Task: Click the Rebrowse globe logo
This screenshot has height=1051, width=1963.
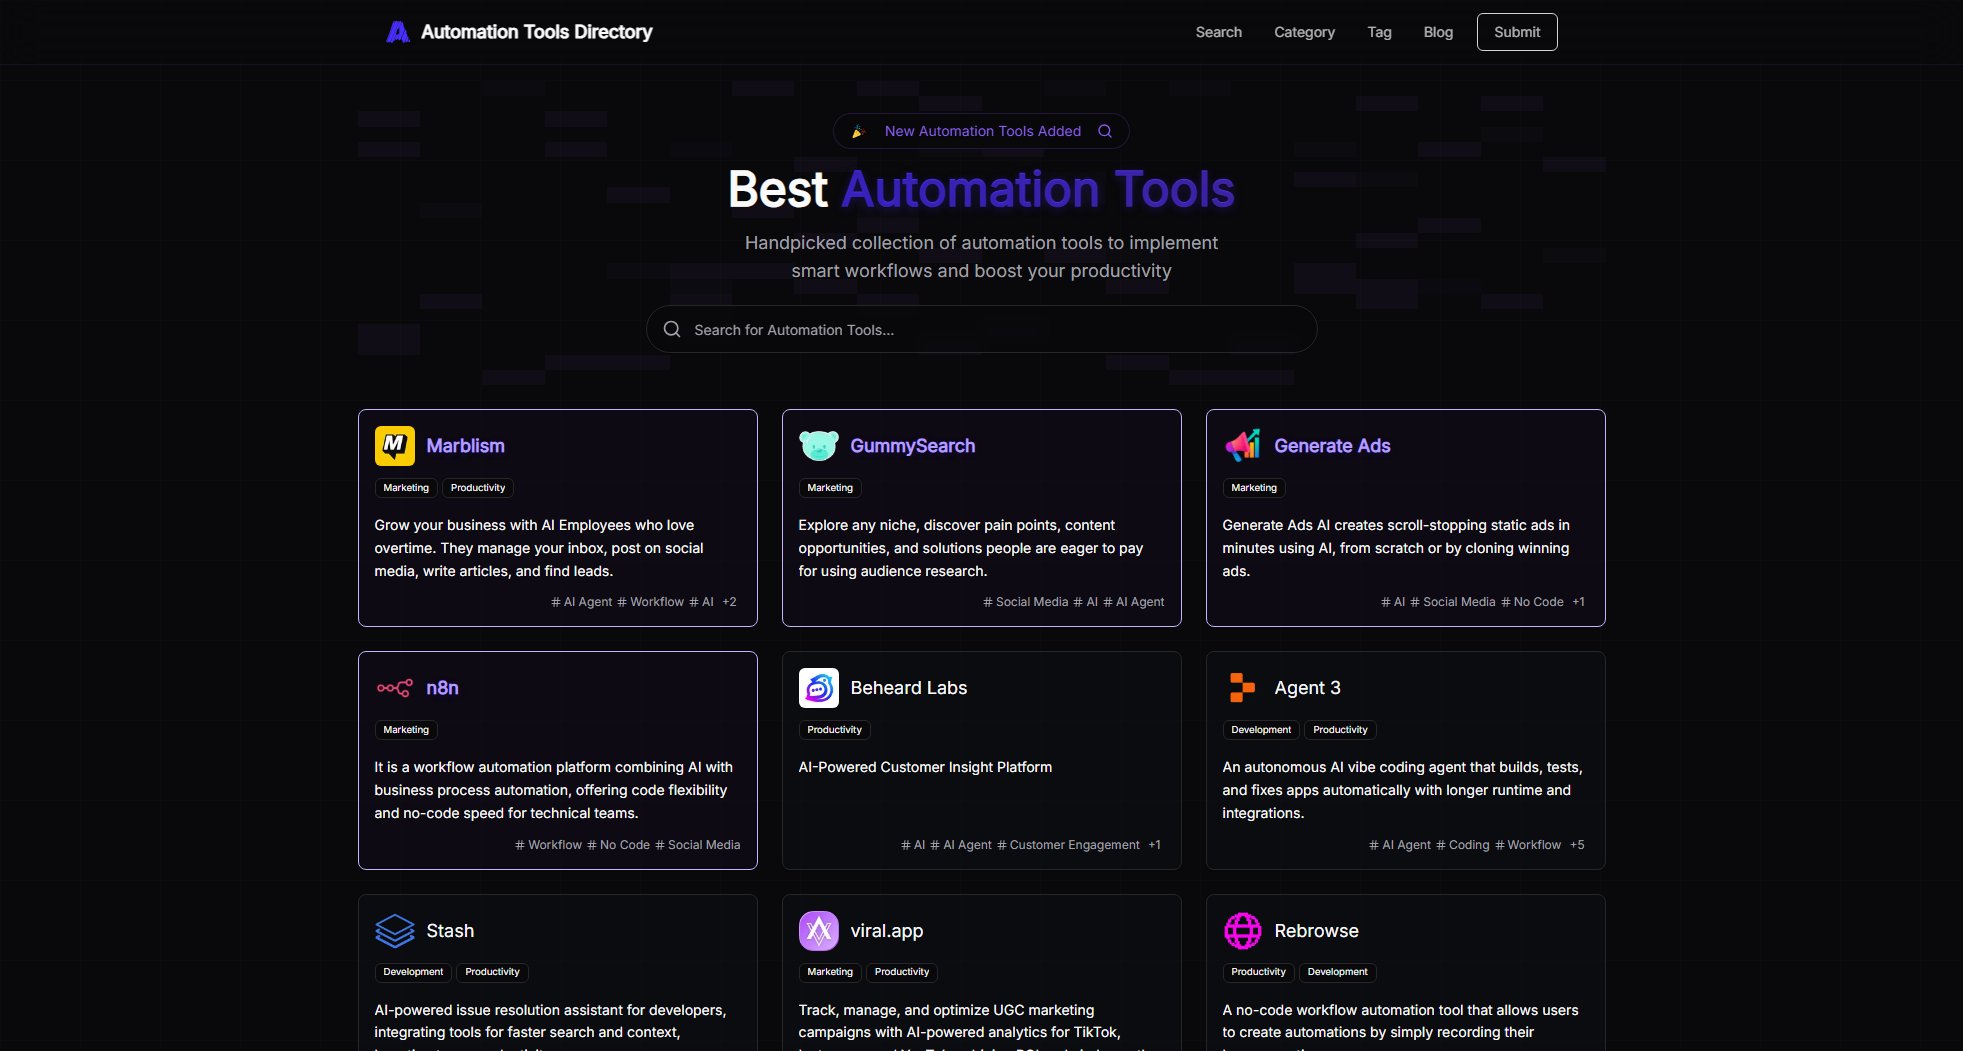Action: coord(1242,931)
